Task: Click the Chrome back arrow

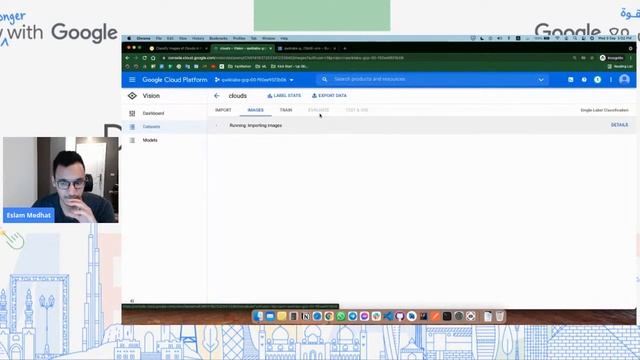Action: (x=127, y=58)
